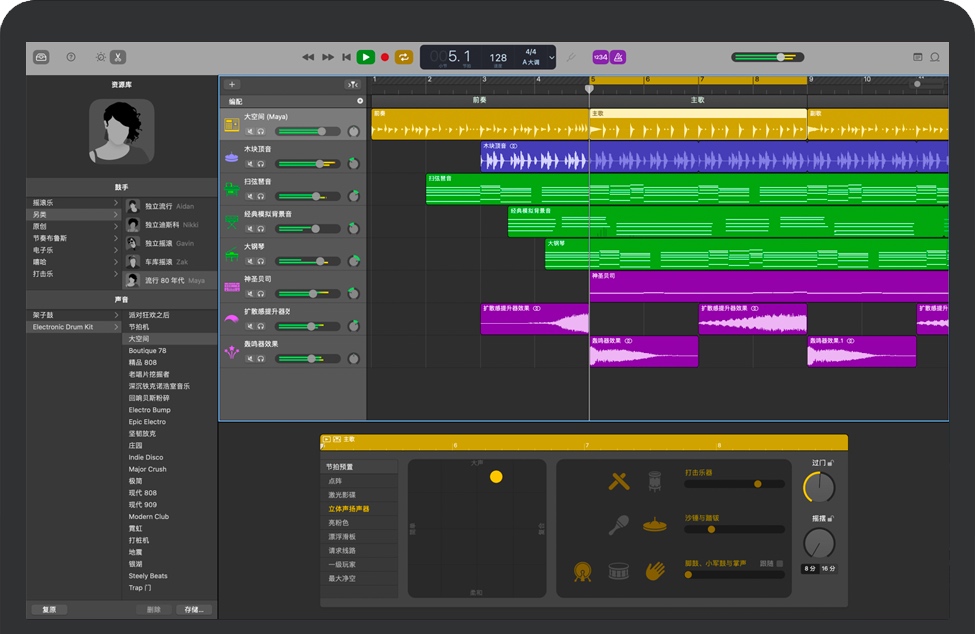Click the add track plus button
The image size is (975, 634).
(232, 85)
